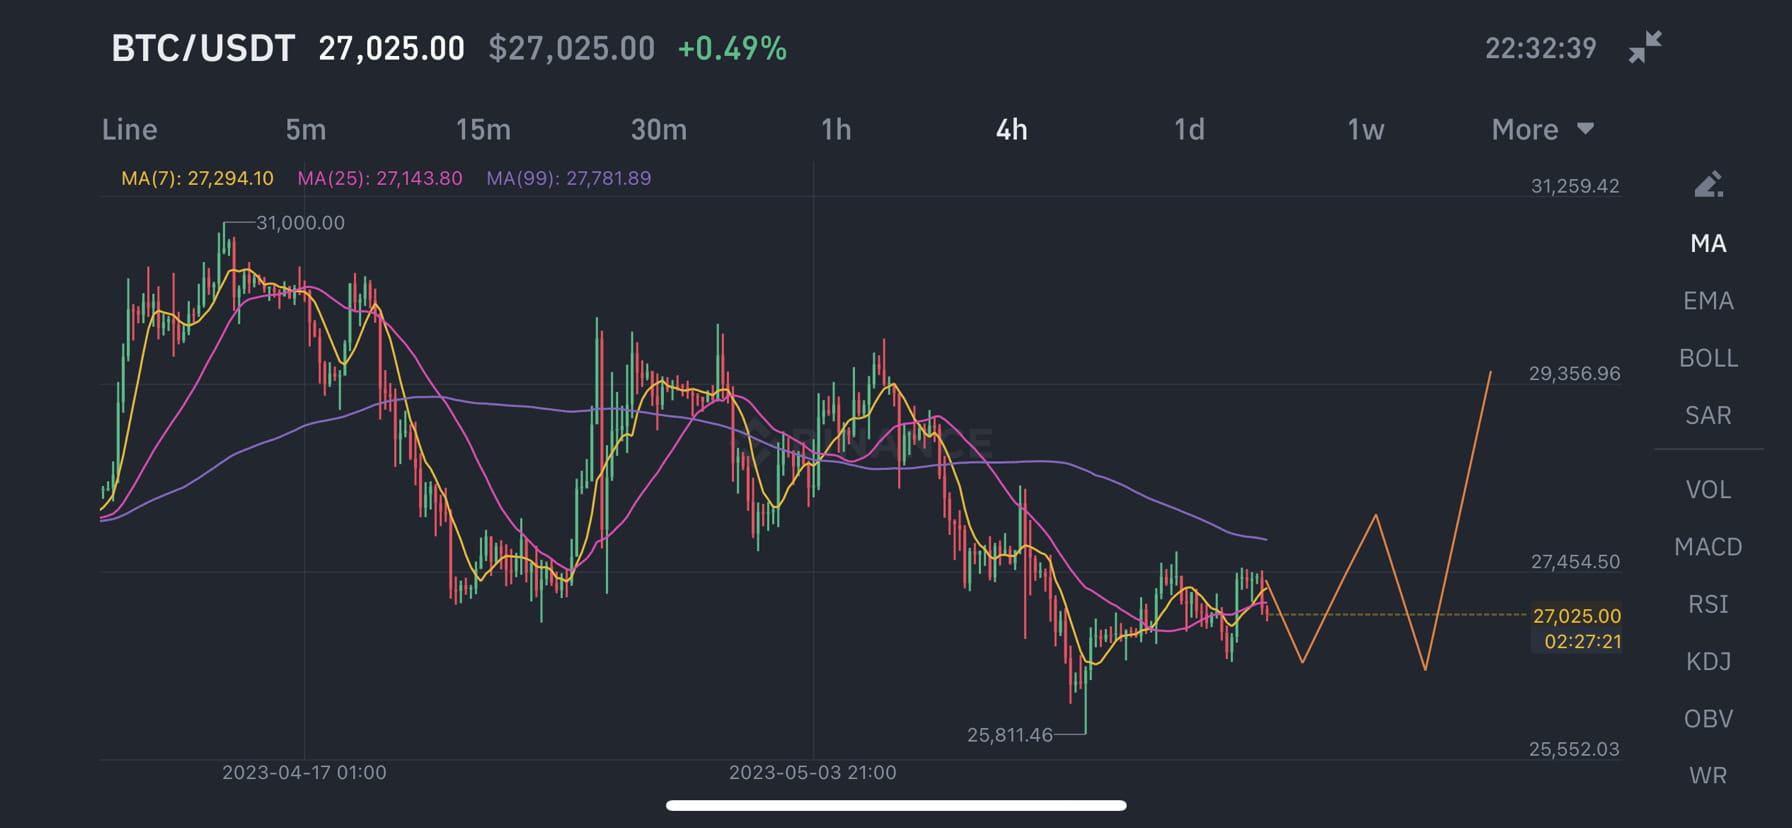Tap the 31,000.00 high price marker

[x=300, y=223]
